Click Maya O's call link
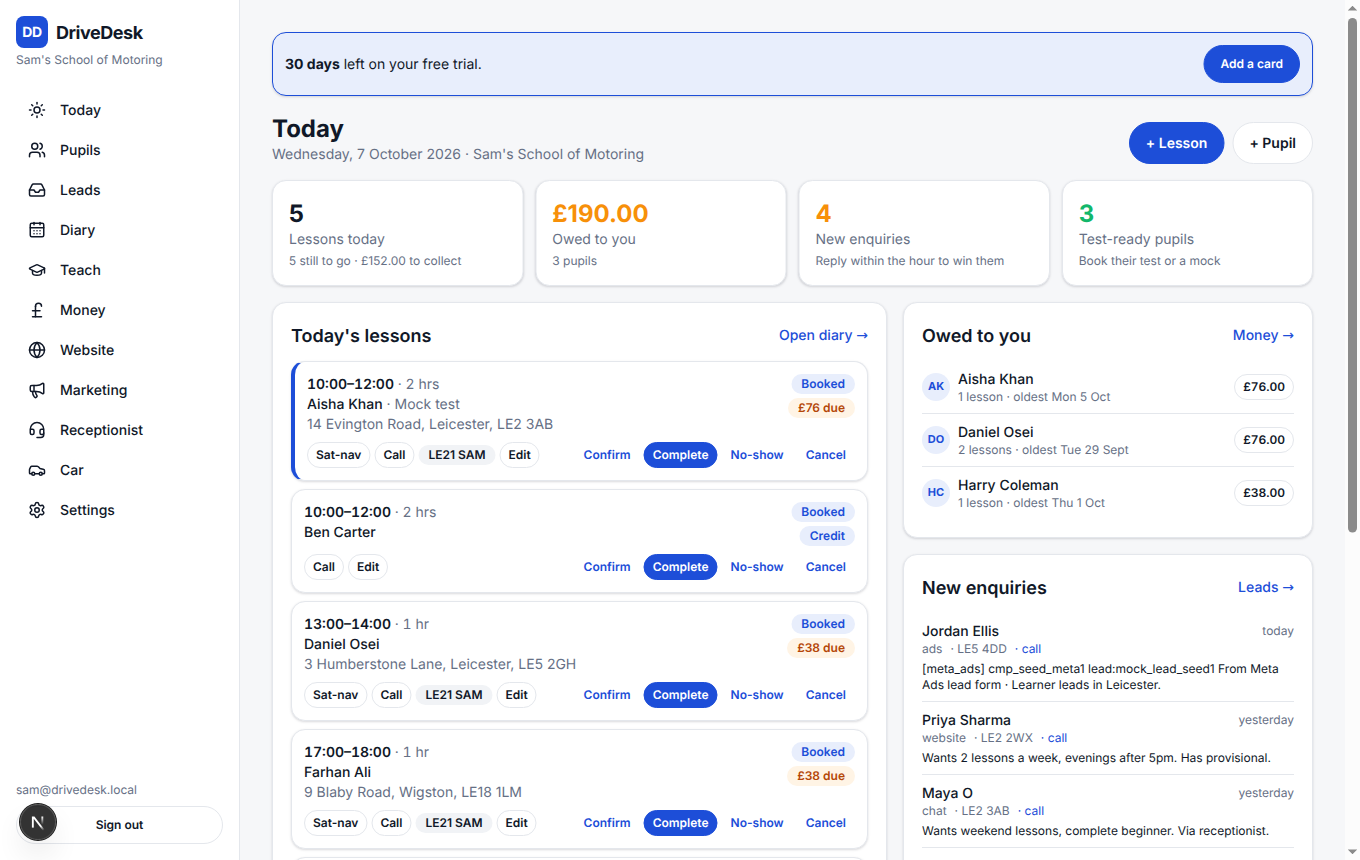Screen dimensions: 1360x860 pyautogui.click(x=1034, y=811)
